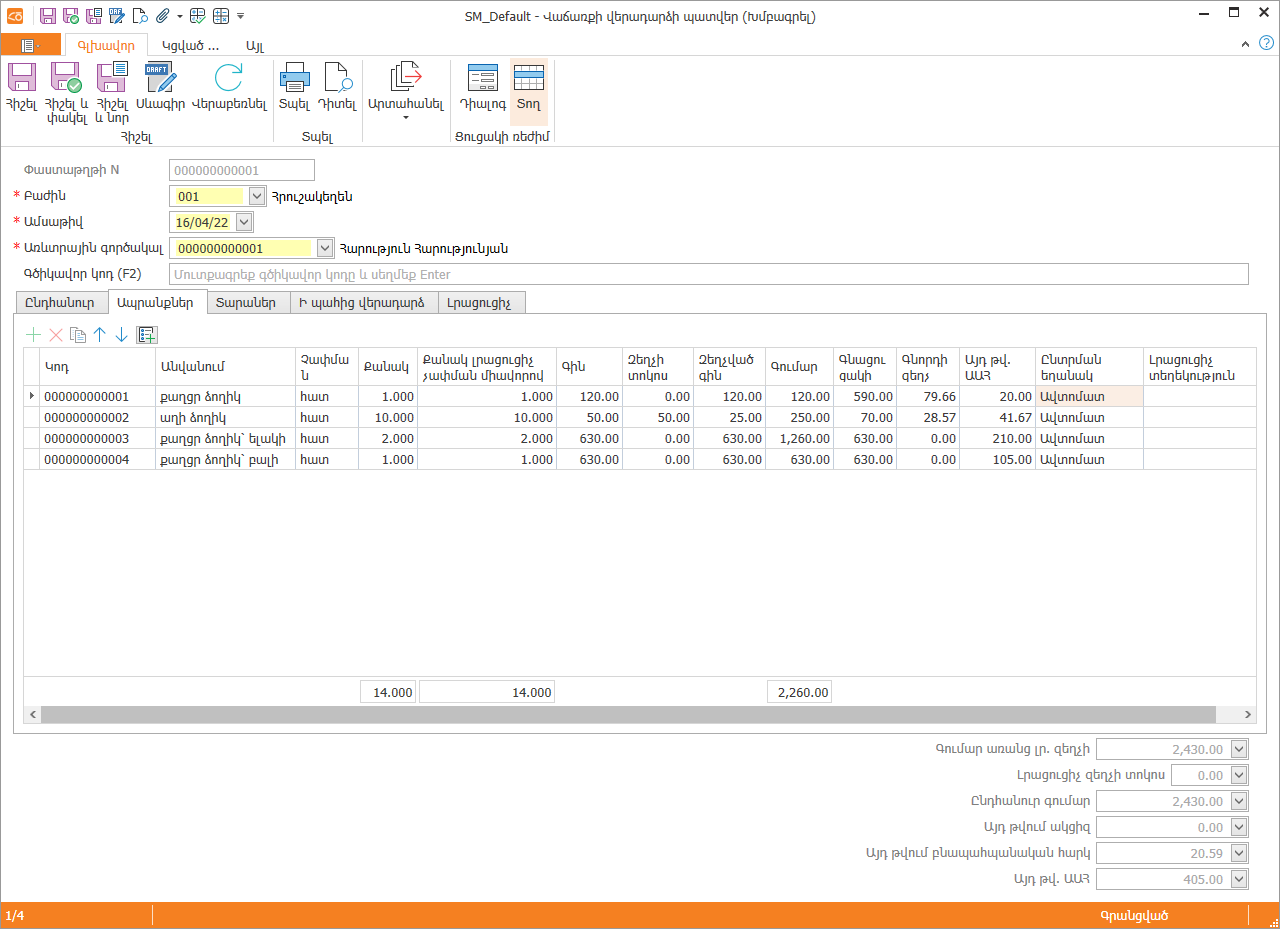
Task: Click the add-from-list icon above table
Action: [147, 335]
